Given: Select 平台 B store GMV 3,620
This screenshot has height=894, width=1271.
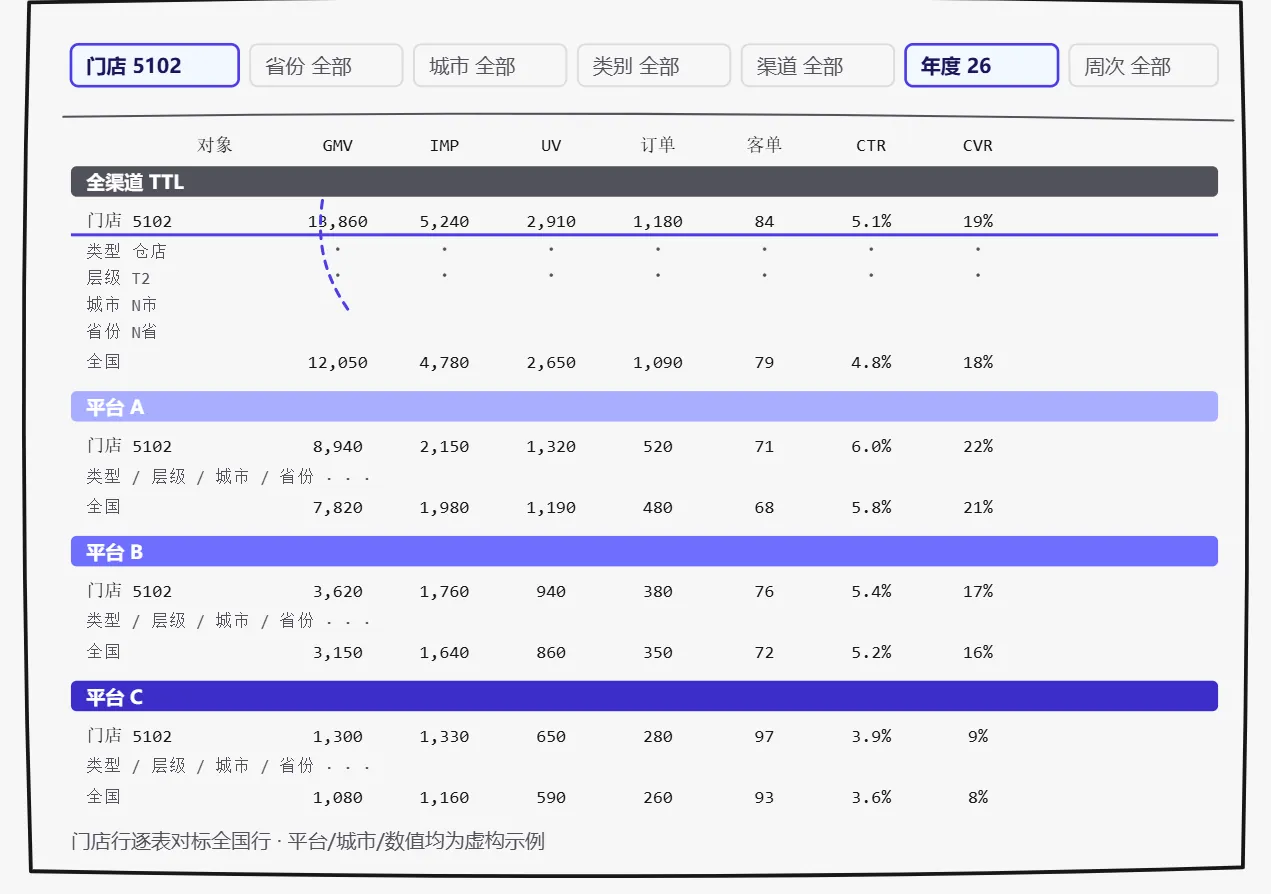Looking at the screenshot, I should [x=338, y=592].
